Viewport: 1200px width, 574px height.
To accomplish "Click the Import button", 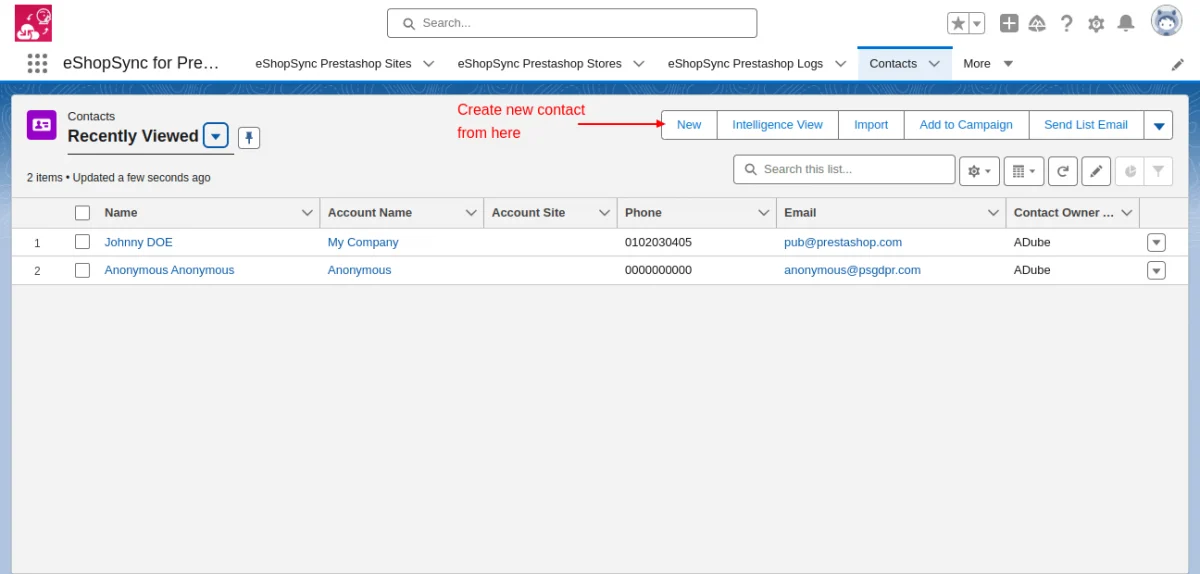I will [871, 125].
